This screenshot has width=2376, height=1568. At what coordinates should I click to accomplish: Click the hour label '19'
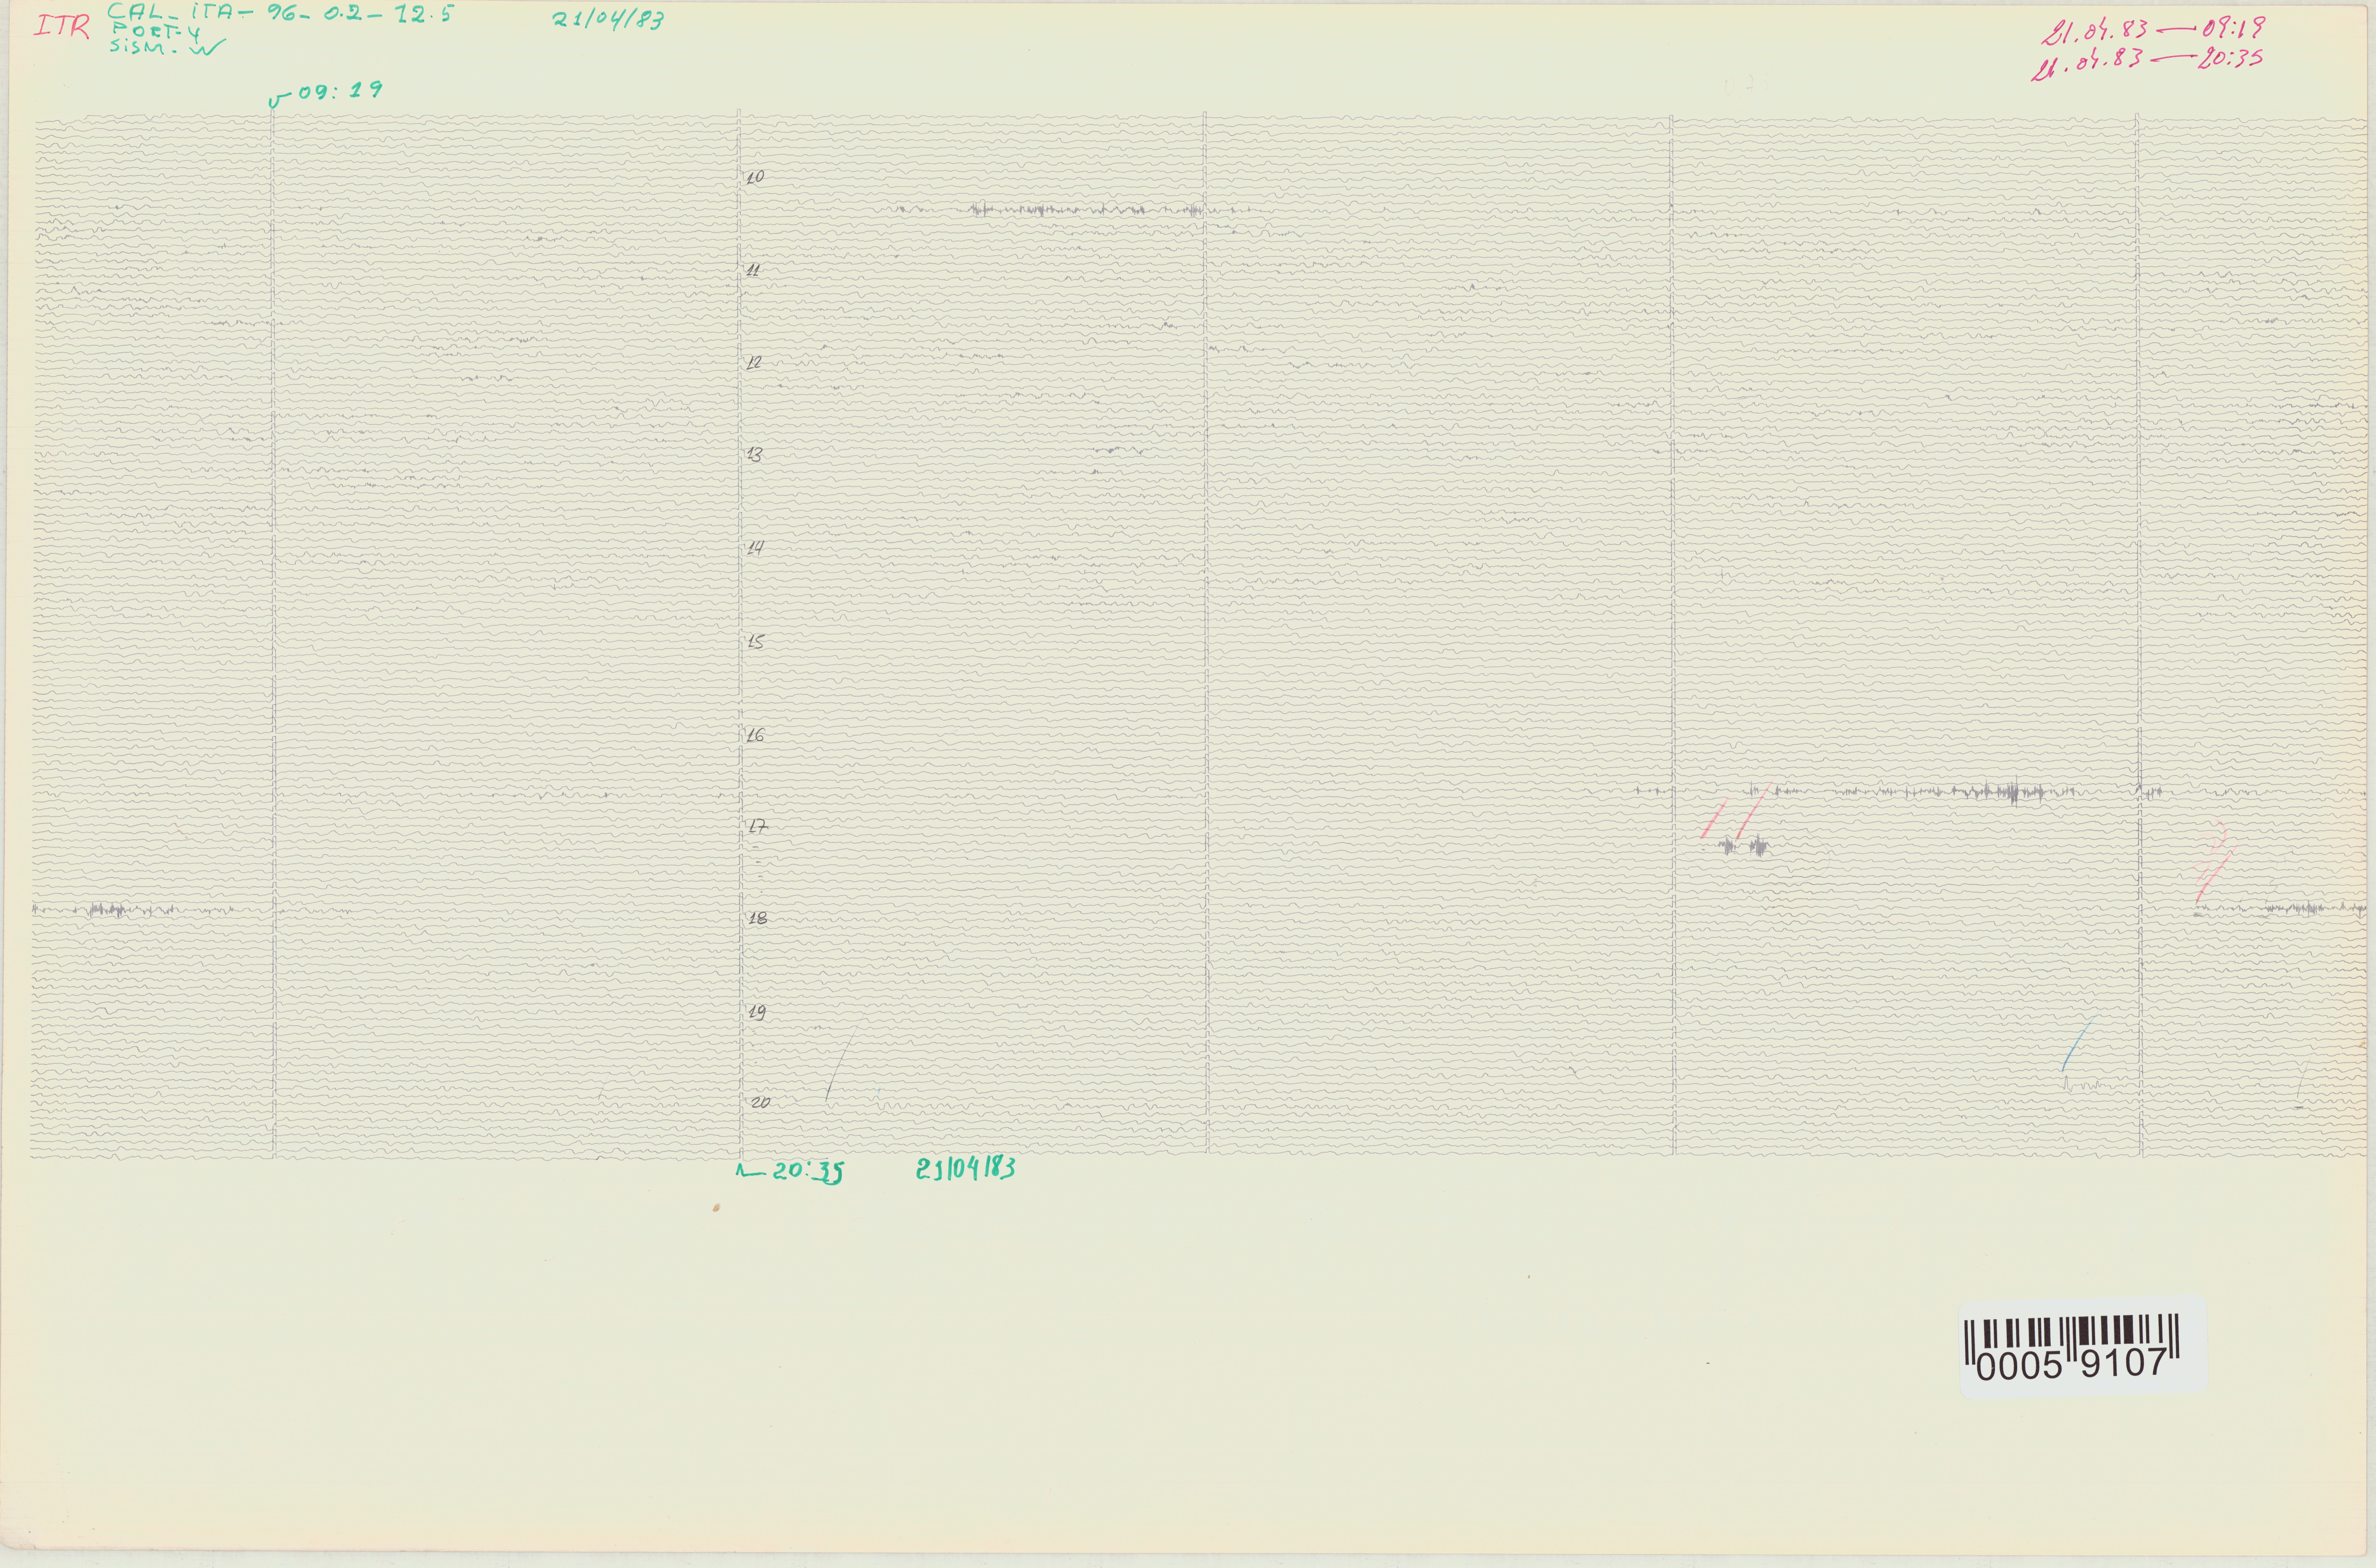click(758, 1012)
